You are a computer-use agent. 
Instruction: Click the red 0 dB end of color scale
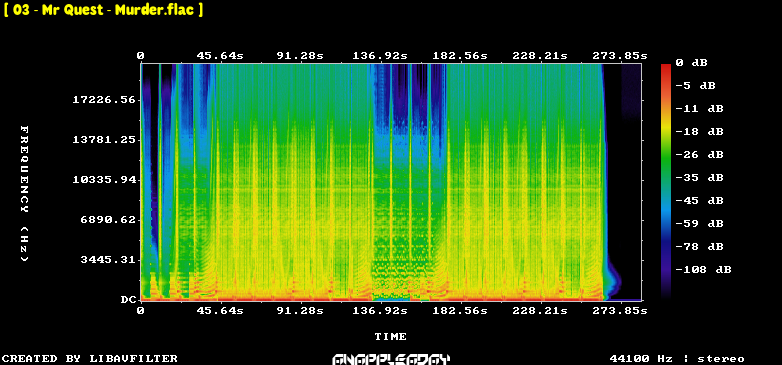(x=666, y=68)
